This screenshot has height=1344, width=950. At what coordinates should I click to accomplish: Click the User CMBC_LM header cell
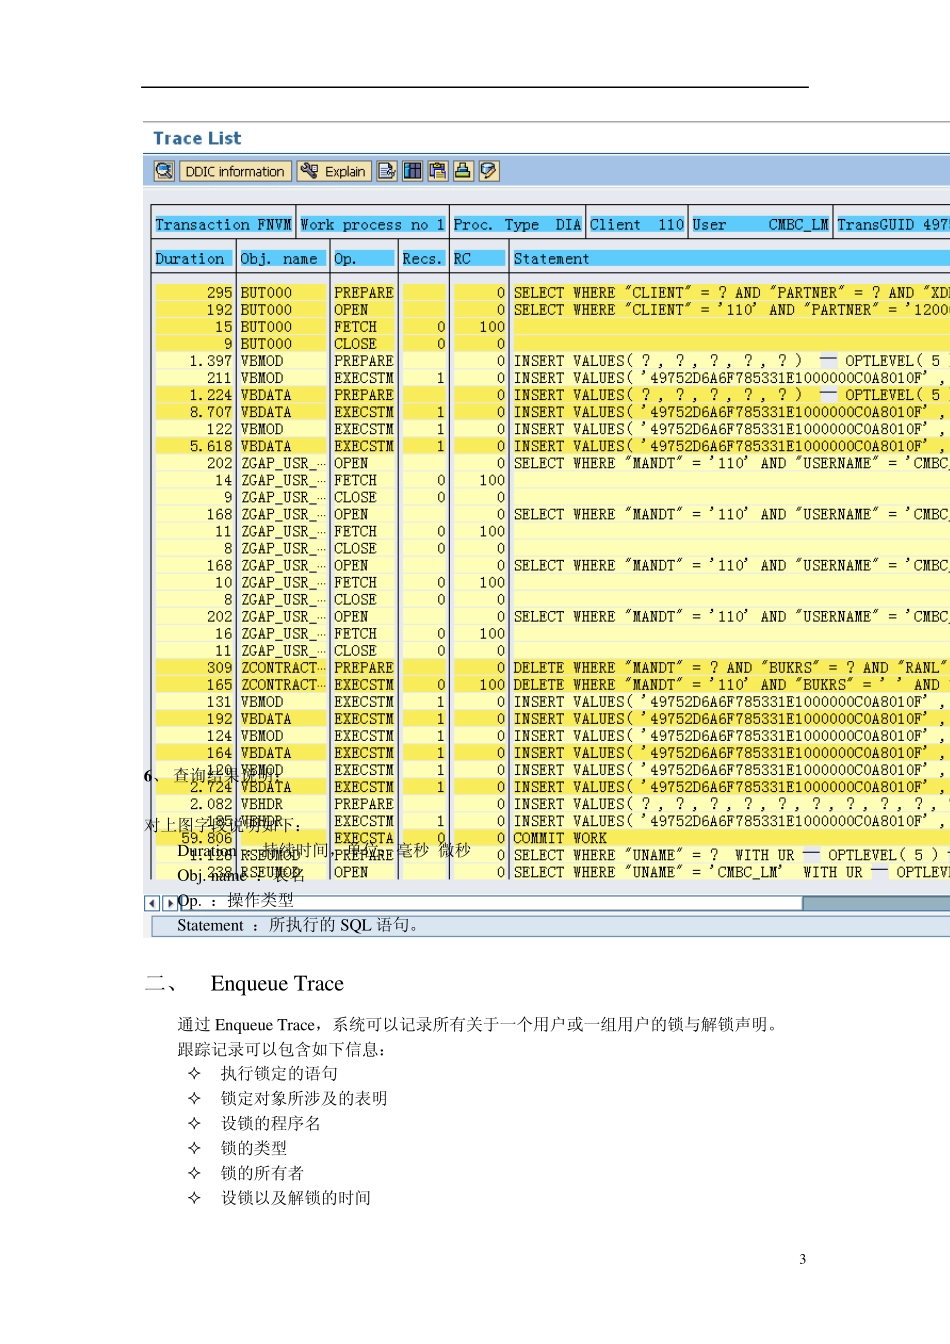(761, 225)
